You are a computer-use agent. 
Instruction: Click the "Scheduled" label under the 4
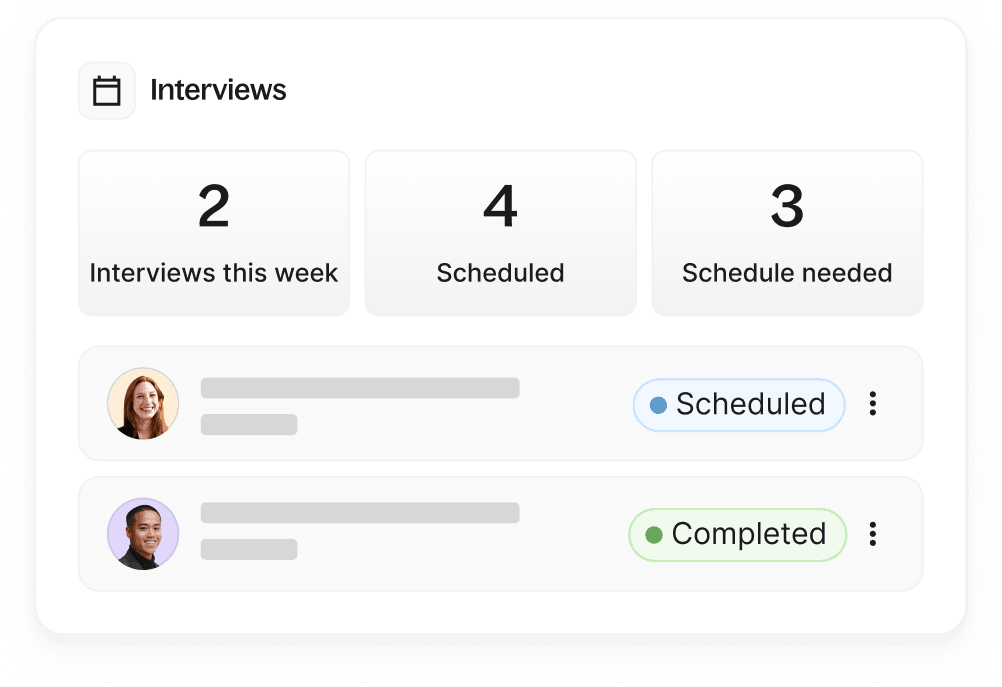click(x=500, y=273)
